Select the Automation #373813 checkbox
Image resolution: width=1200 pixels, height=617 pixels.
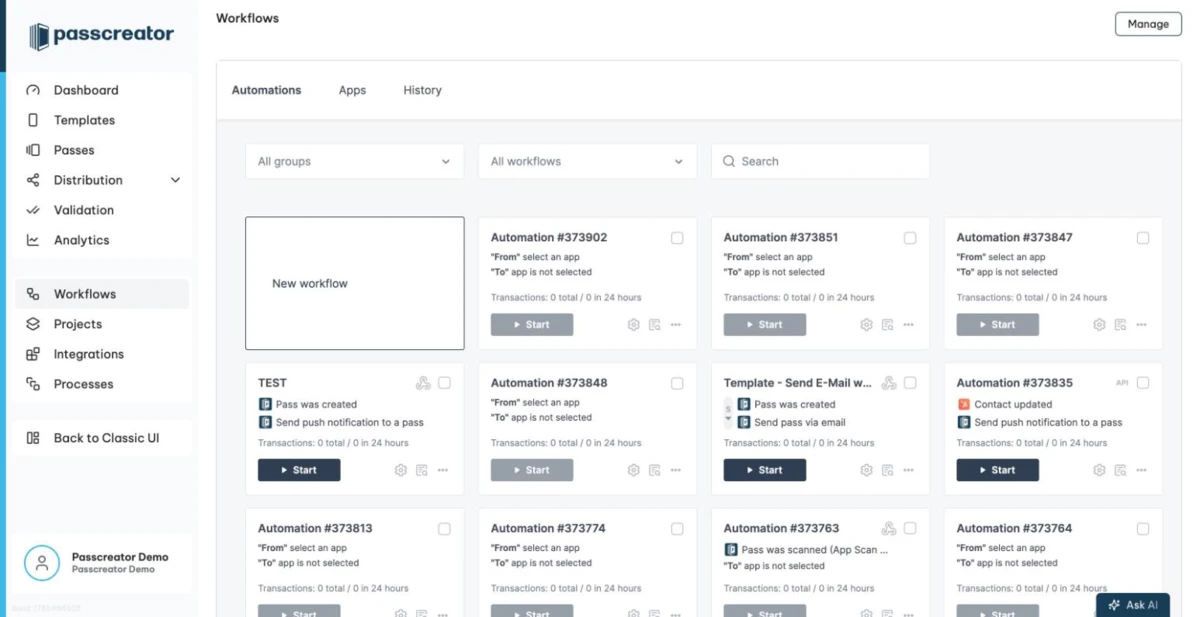click(x=444, y=529)
